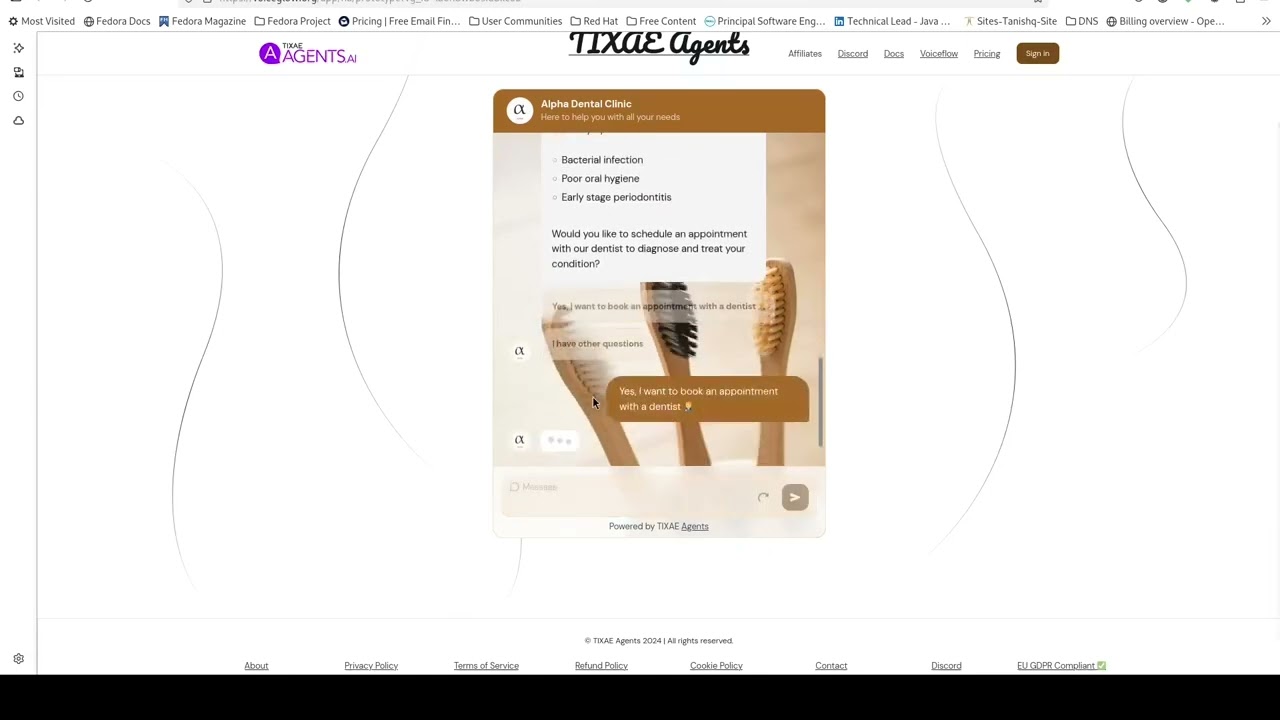Open the Fedora Docs bookmark
The width and height of the screenshot is (1280, 720).
117,21
